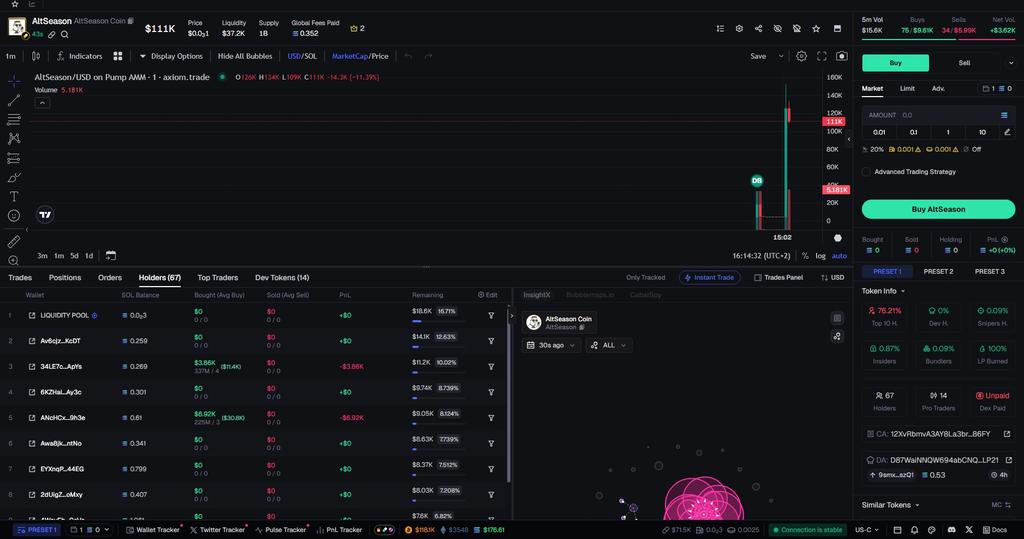The width and height of the screenshot is (1024, 539).
Task: Select the brush drawing tool
Action: tap(14, 177)
